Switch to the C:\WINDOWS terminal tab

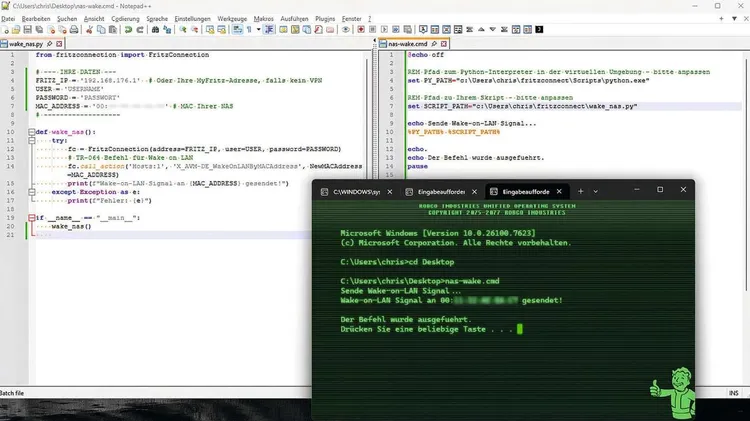pos(356,190)
